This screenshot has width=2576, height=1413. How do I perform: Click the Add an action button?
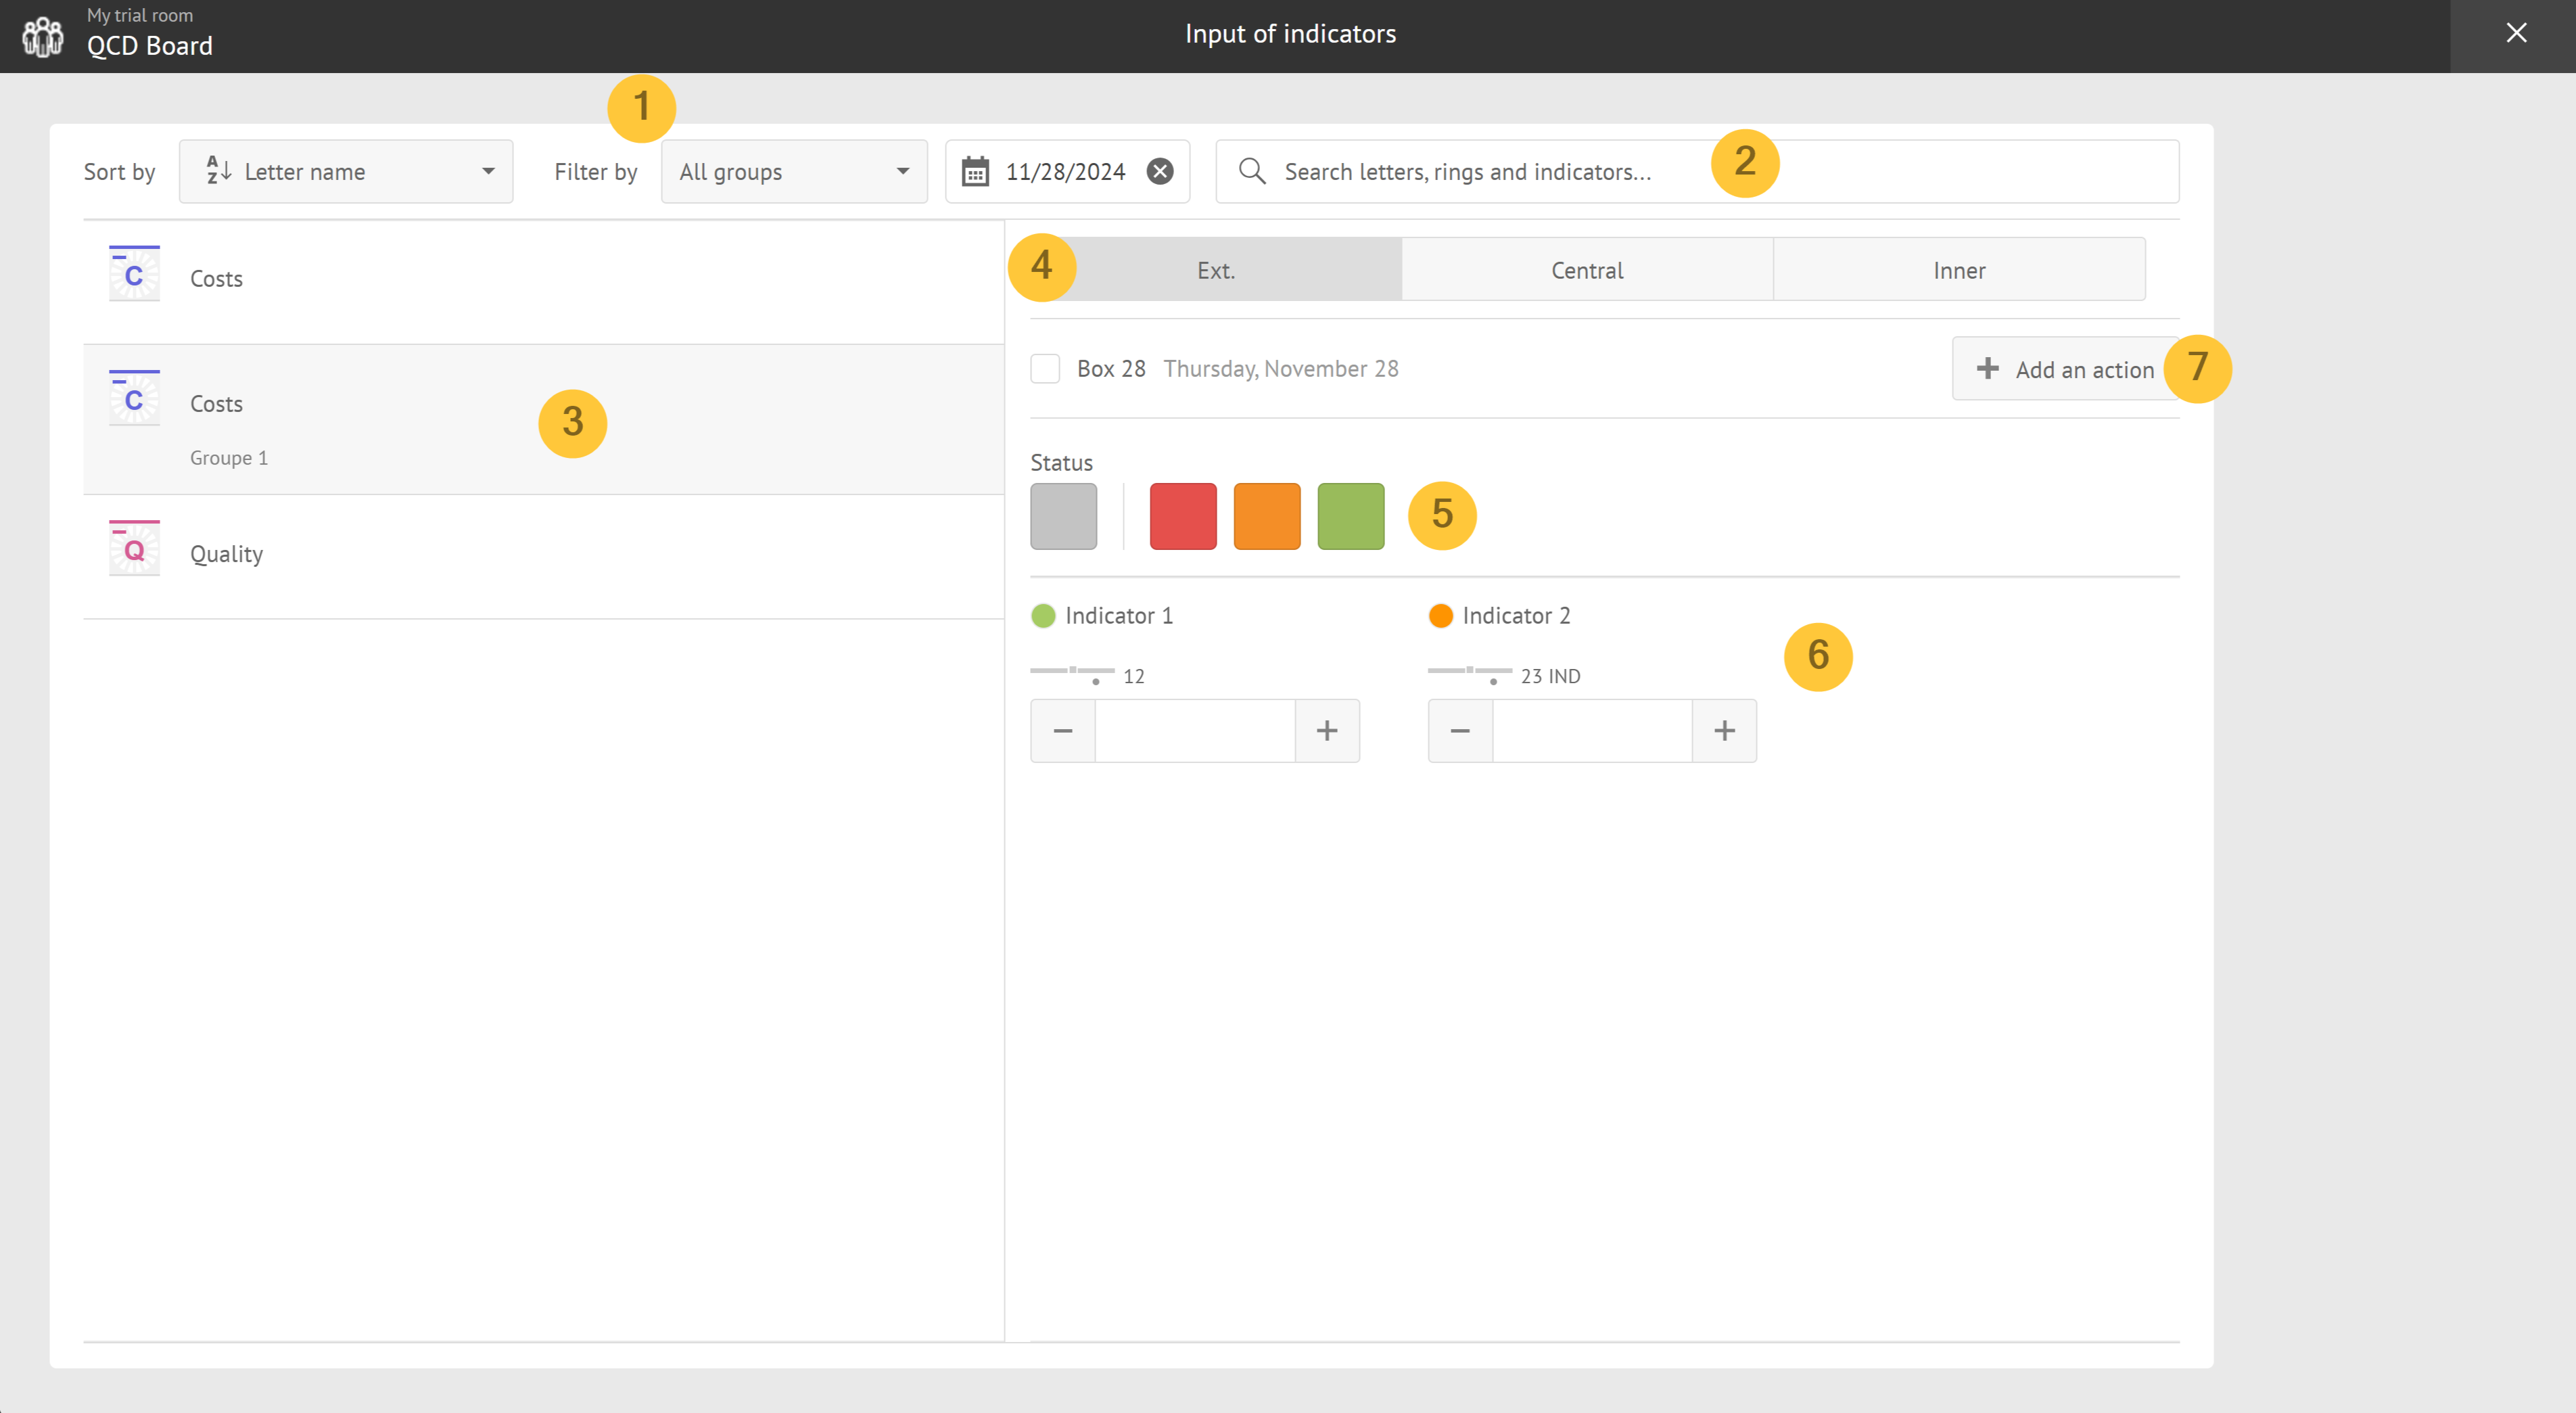2065,369
